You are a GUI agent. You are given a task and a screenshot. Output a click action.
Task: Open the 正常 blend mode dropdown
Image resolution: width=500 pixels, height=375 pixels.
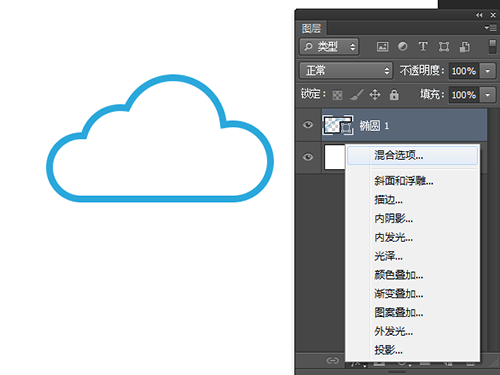(x=346, y=71)
